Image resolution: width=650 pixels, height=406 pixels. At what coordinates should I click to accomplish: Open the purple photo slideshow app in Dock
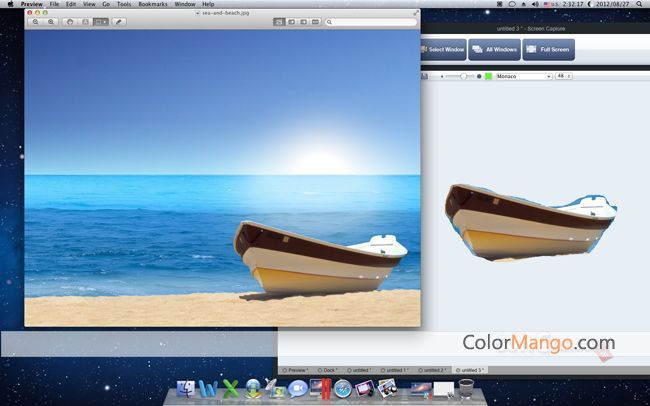click(x=365, y=389)
